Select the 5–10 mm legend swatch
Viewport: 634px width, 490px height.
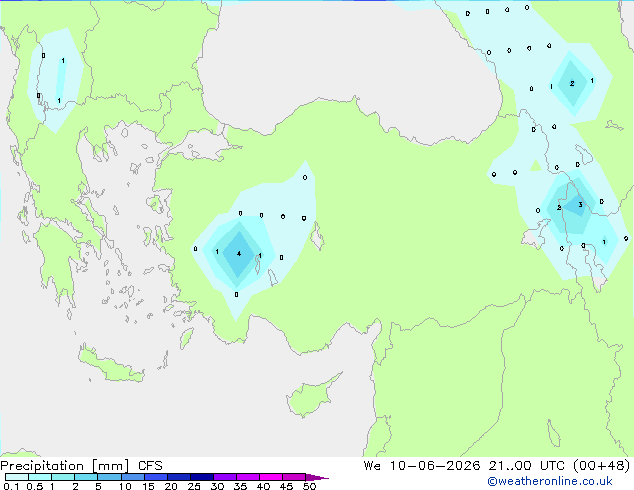pyautogui.click(x=109, y=477)
